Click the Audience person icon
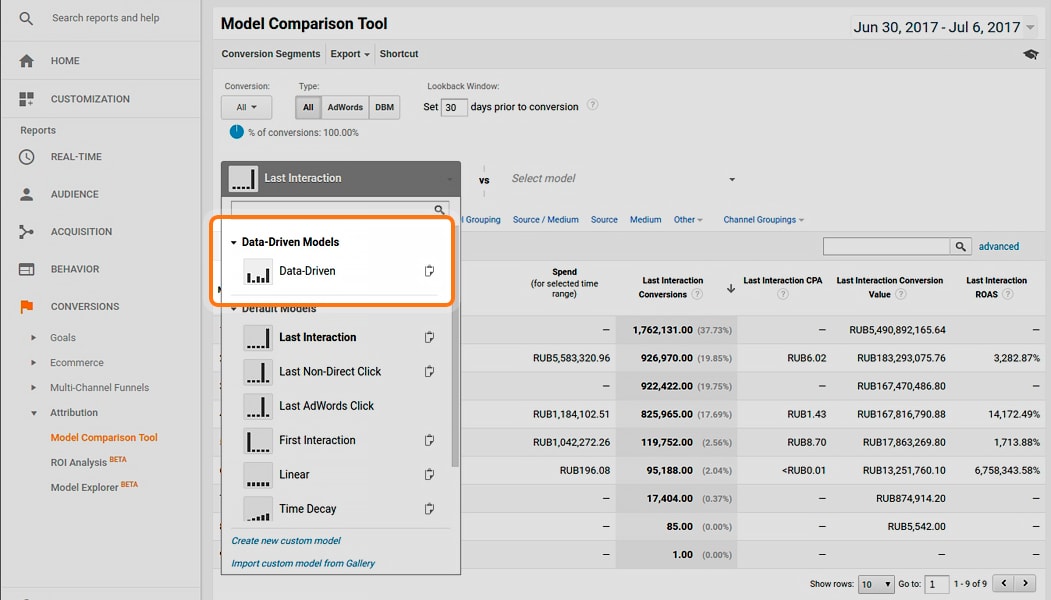The image size is (1051, 600). pyautogui.click(x=27, y=194)
